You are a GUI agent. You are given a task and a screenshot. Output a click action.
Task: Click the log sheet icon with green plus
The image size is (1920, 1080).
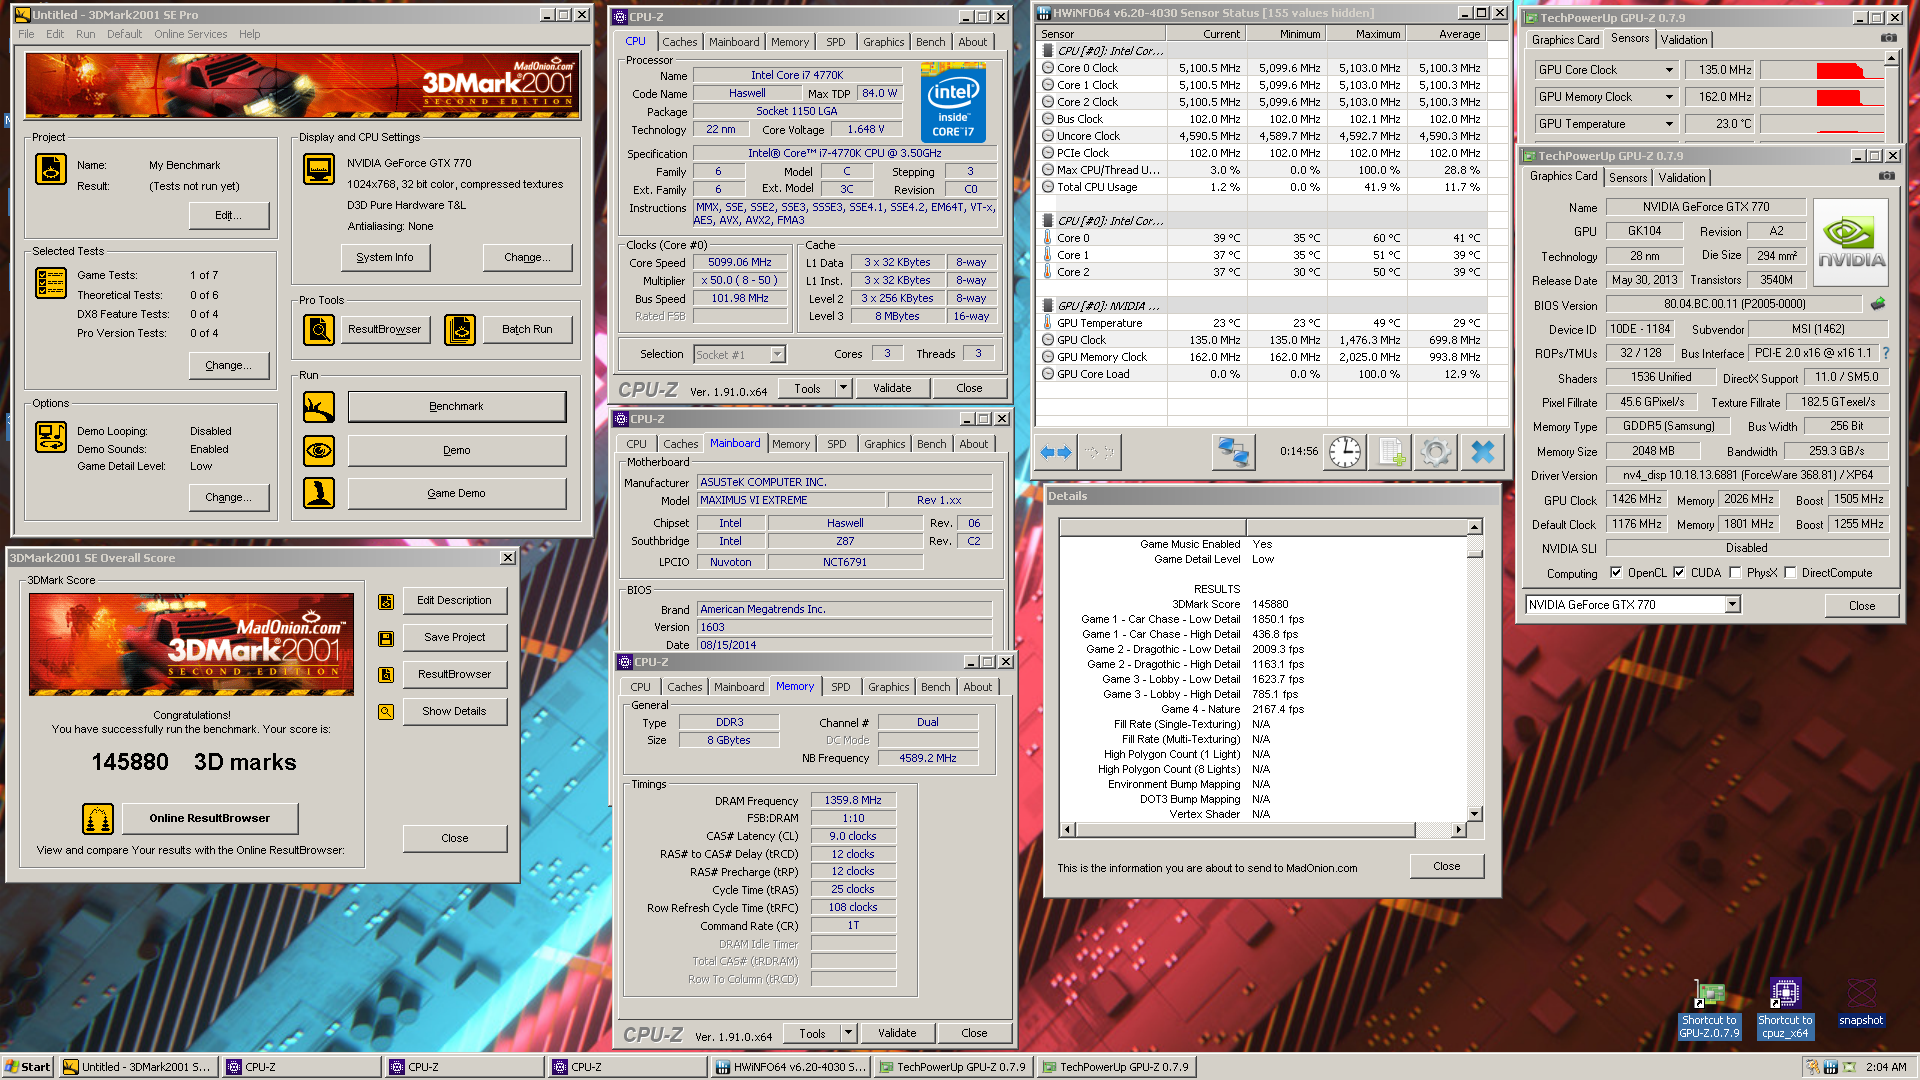point(1390,452)
